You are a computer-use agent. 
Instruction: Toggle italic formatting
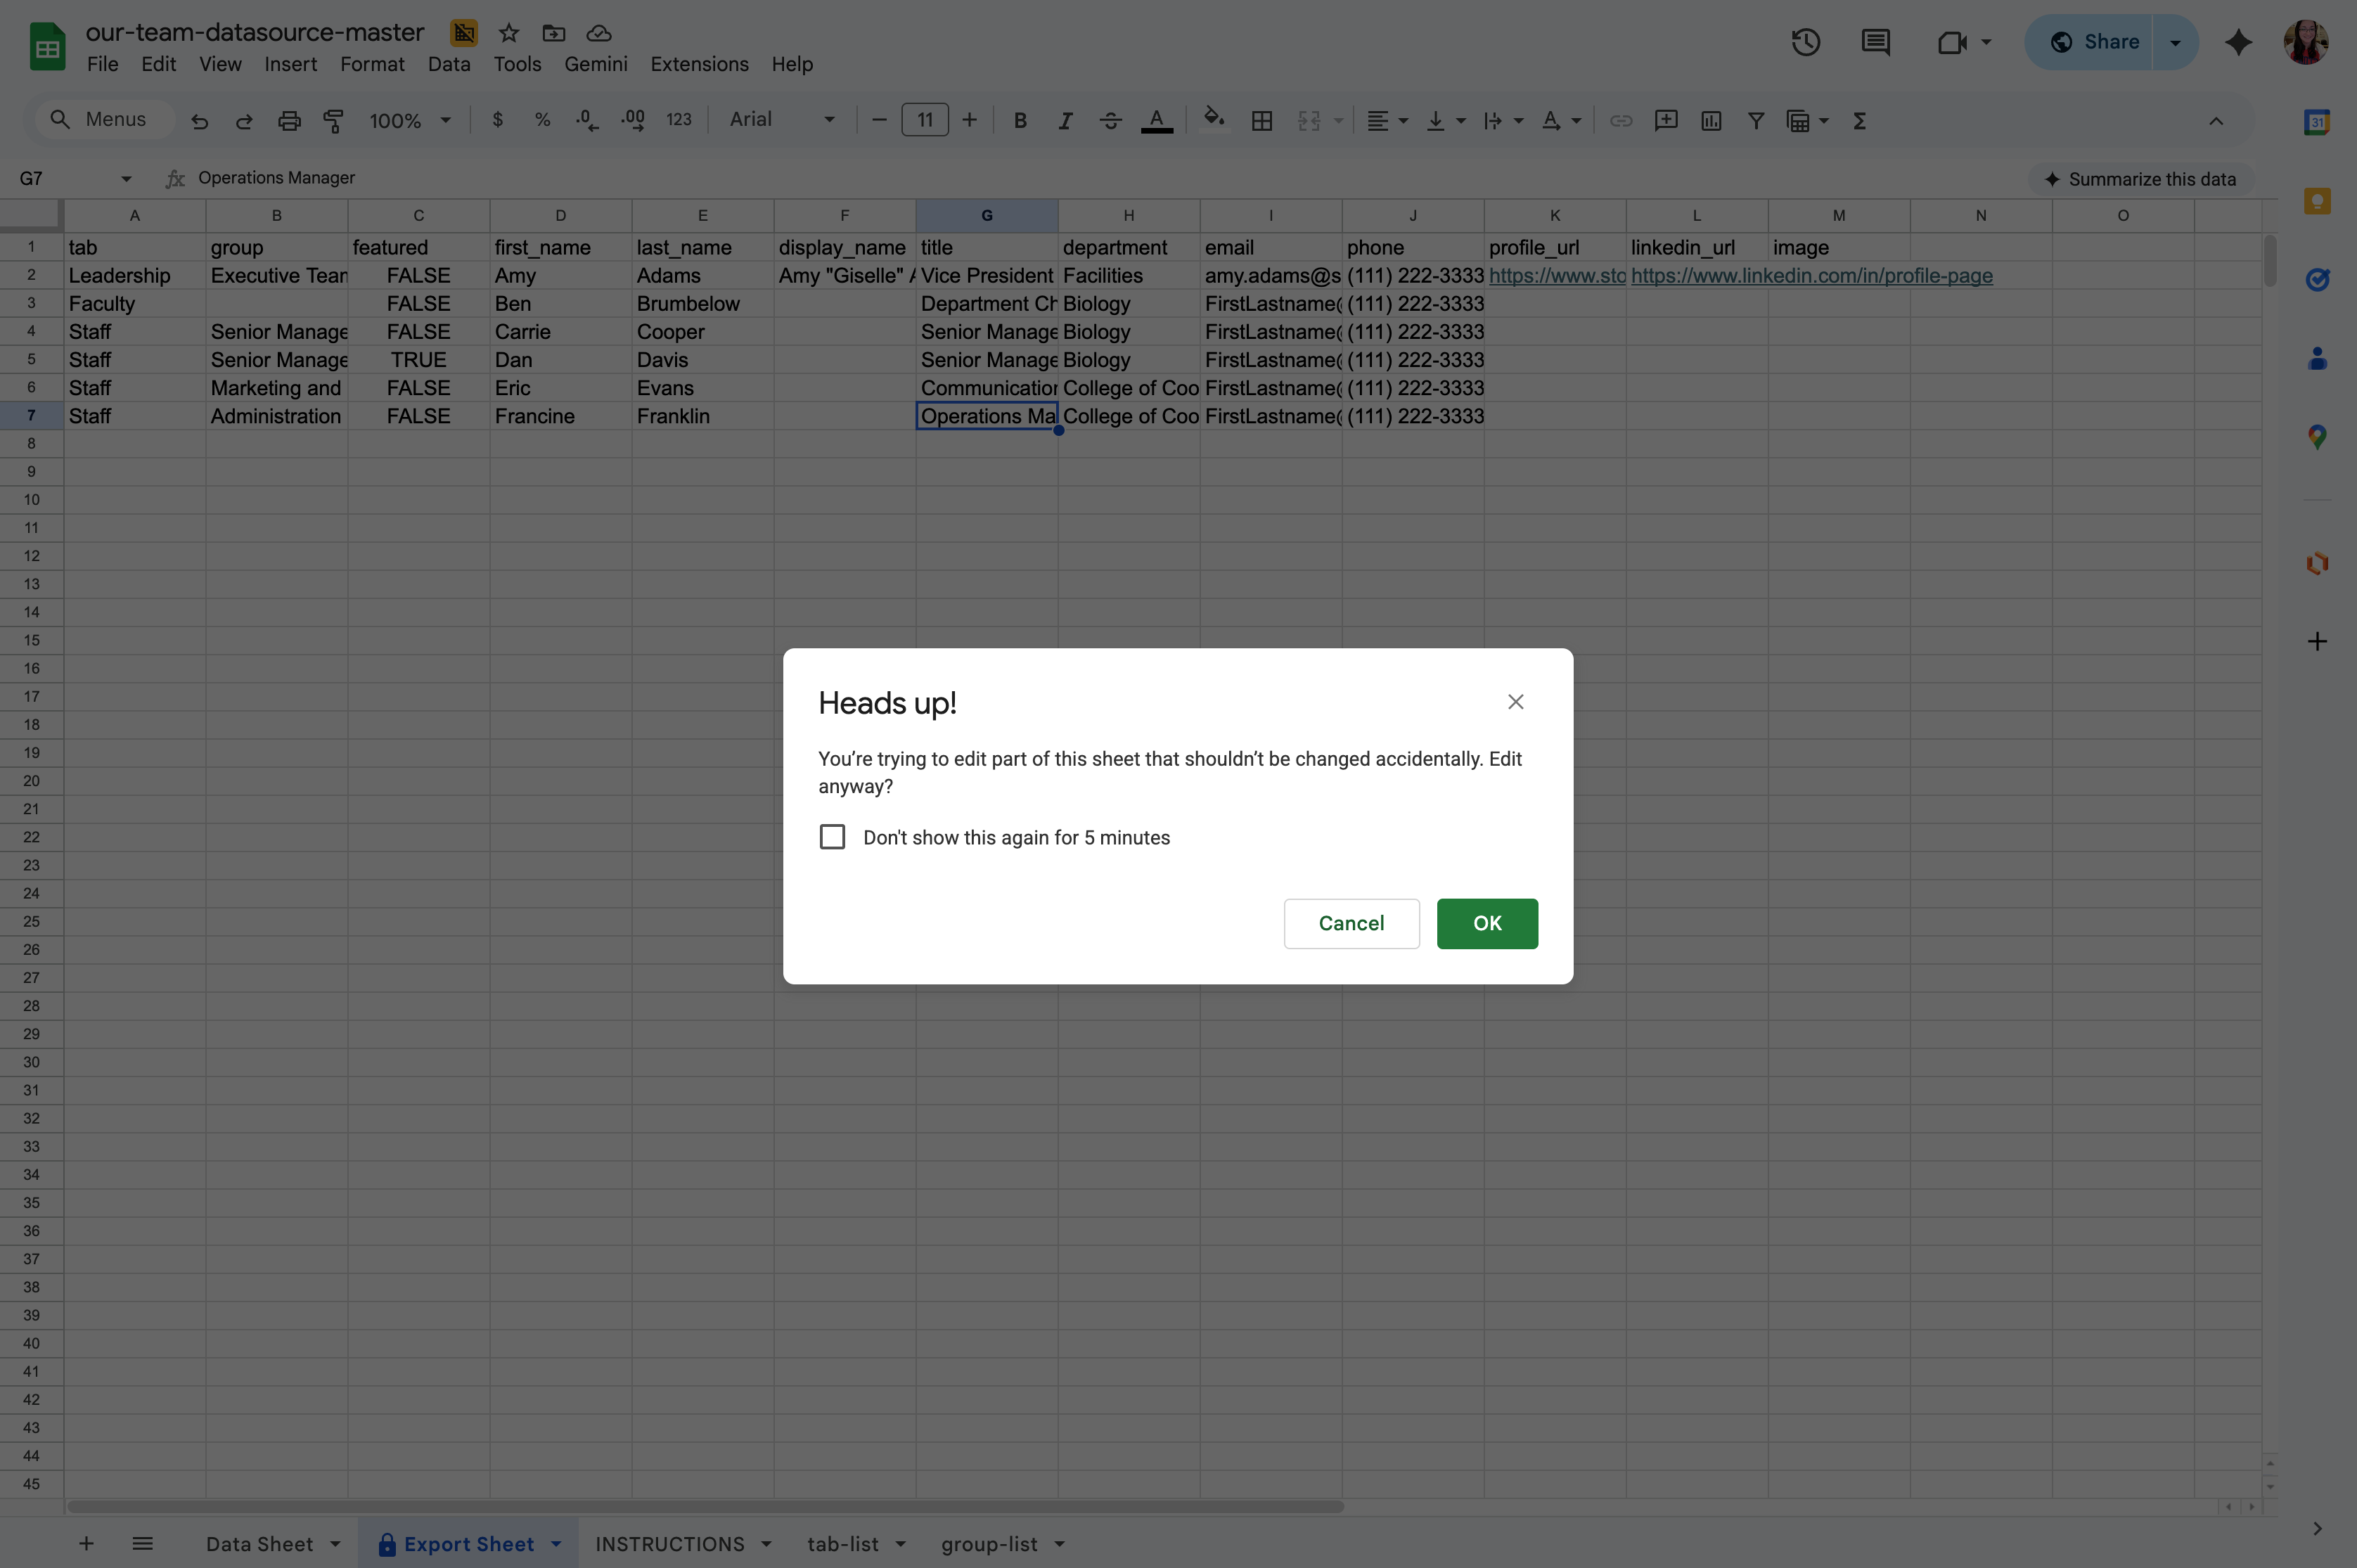click(x=1065, y=121)
